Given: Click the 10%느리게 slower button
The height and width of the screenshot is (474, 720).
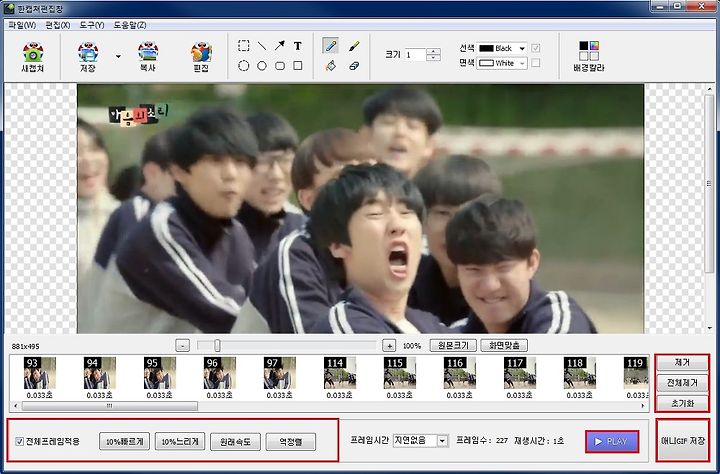Looking at the screenshot, I should click(180, 442).
